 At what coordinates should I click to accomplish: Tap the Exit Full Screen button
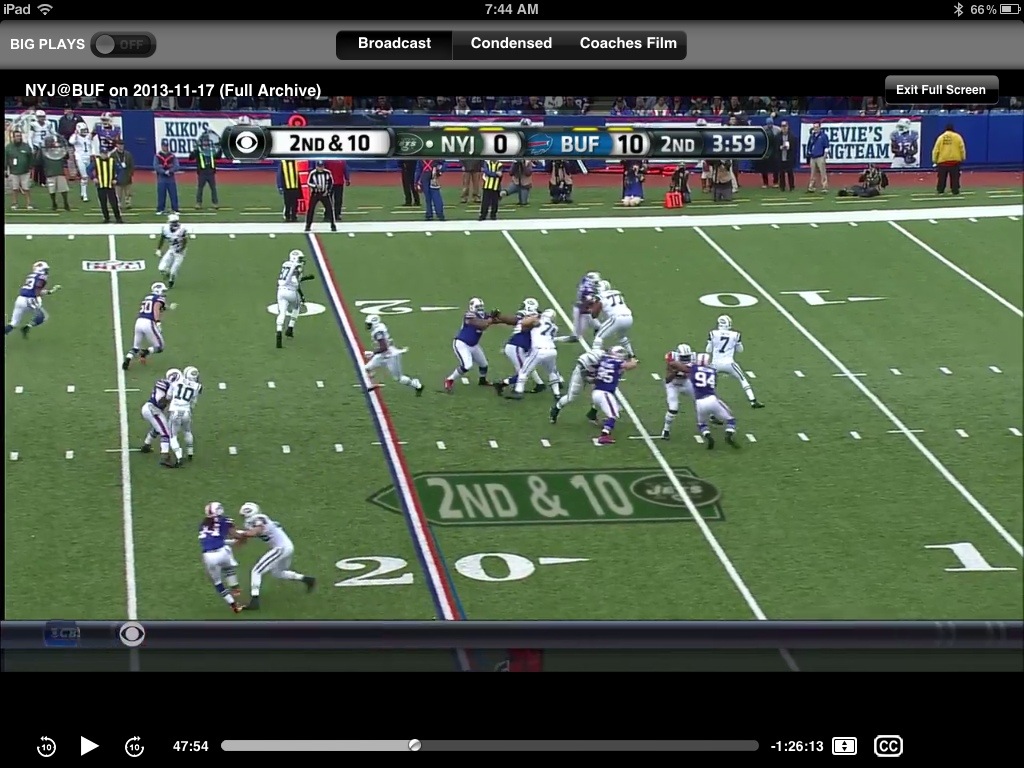tap(940, 90)
